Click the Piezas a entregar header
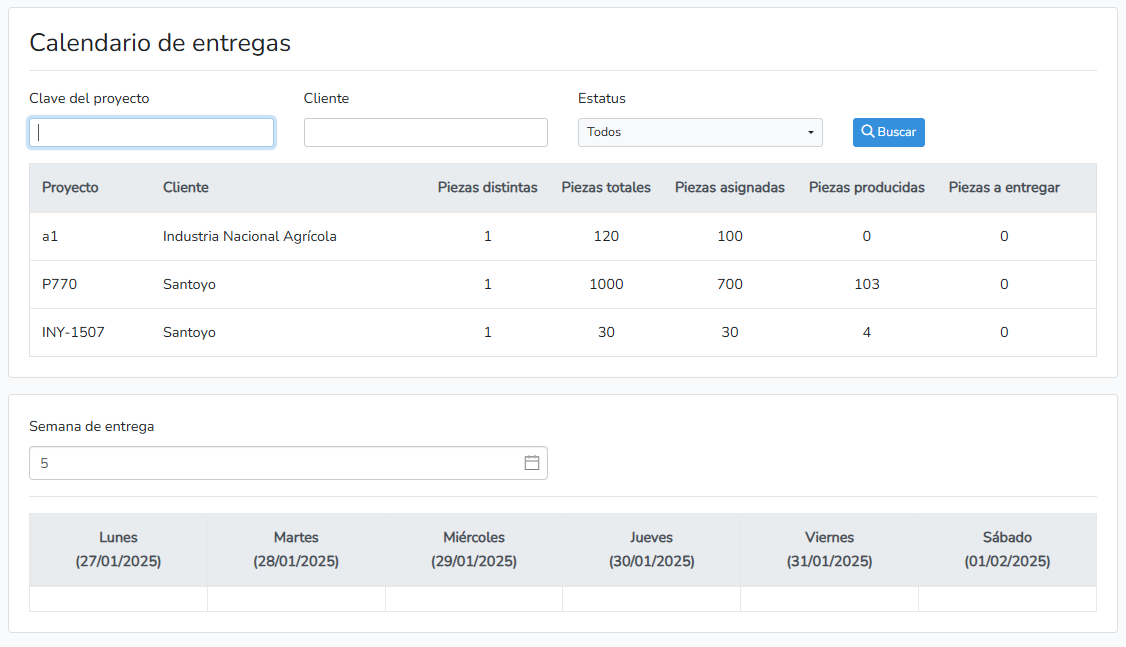The height and width of the screenshot is (647, 1126). click(1004, 188)
